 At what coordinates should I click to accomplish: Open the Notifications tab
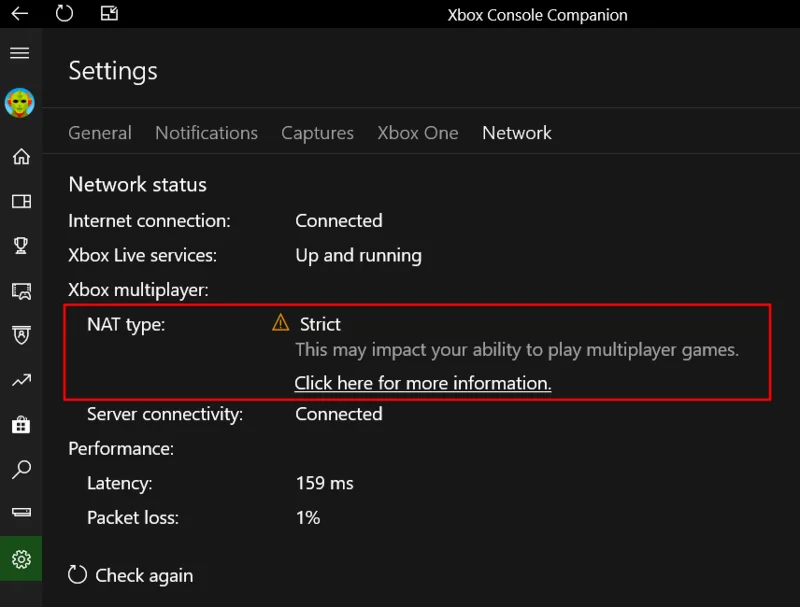pyautogui.click(x=206, y=132)
